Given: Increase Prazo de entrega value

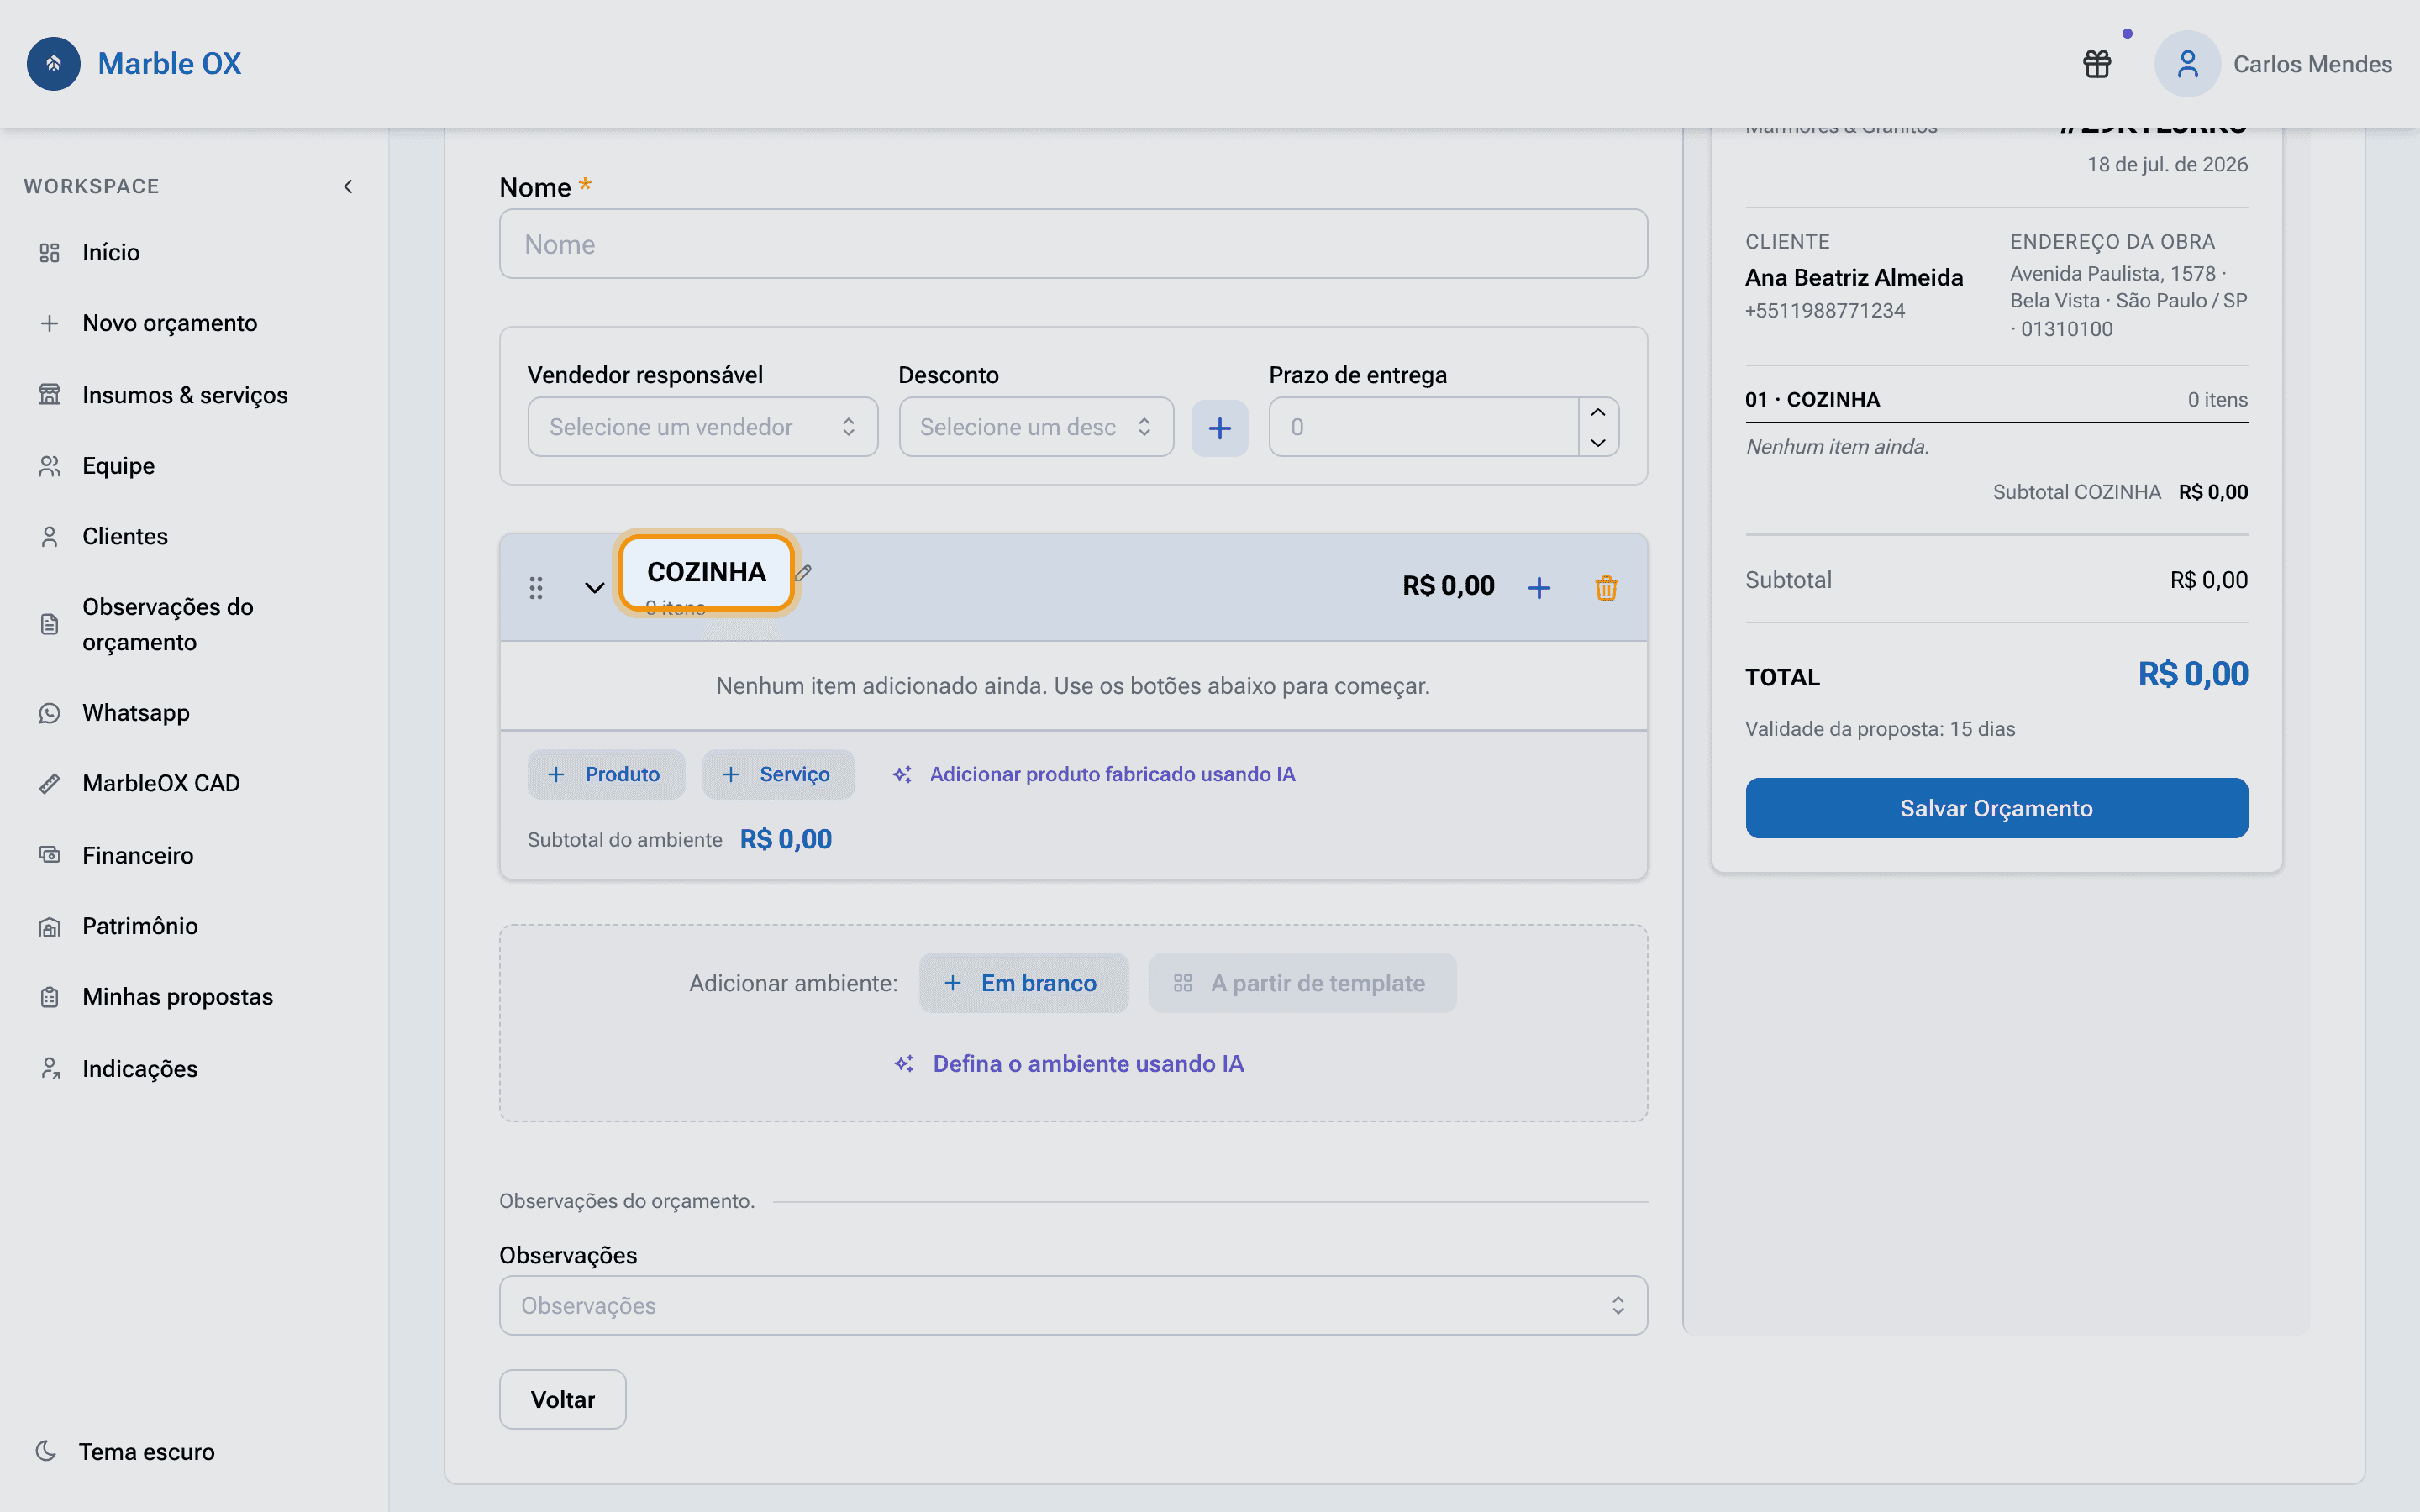Looking at the screenshot, I should [1598, 413].
